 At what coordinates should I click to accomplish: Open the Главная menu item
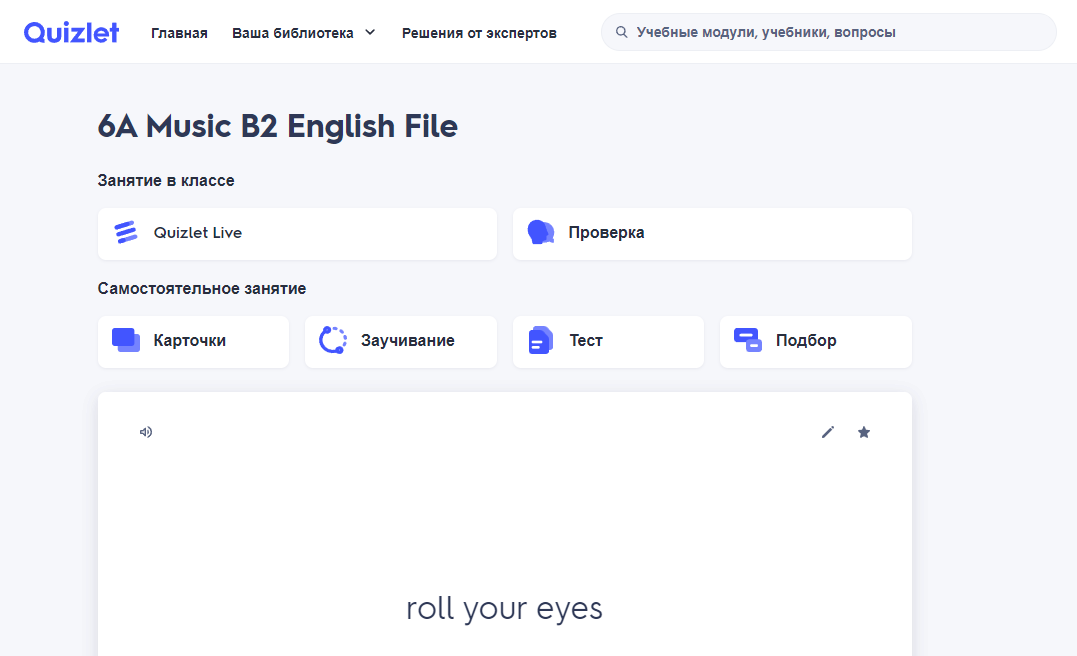[179, 33]
